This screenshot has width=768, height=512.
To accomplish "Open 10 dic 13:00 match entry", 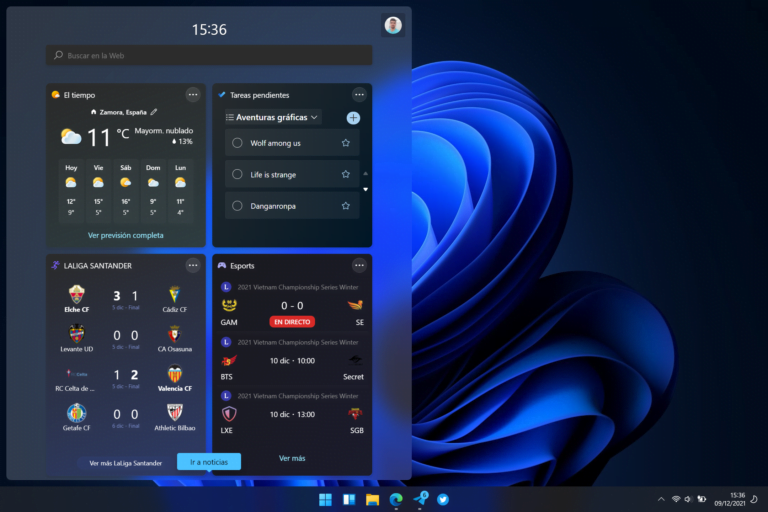I will 292,414.
